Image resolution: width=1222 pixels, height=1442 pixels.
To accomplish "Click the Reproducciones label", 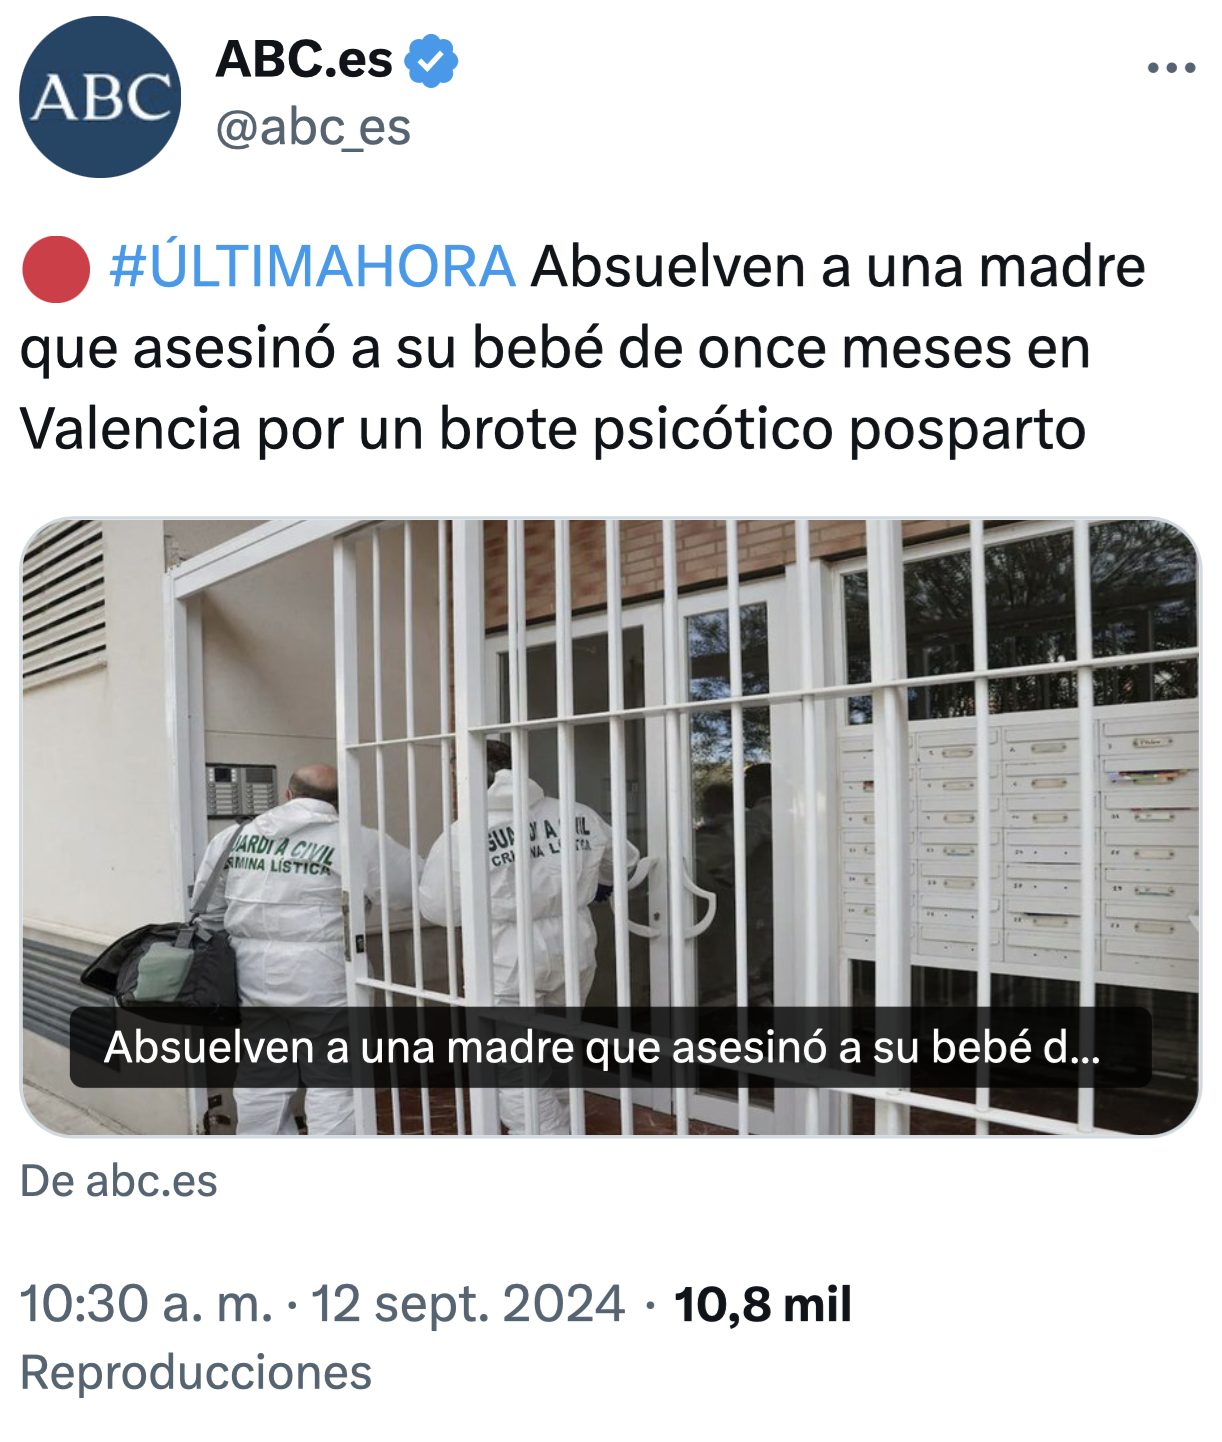I will (196, 1372).
